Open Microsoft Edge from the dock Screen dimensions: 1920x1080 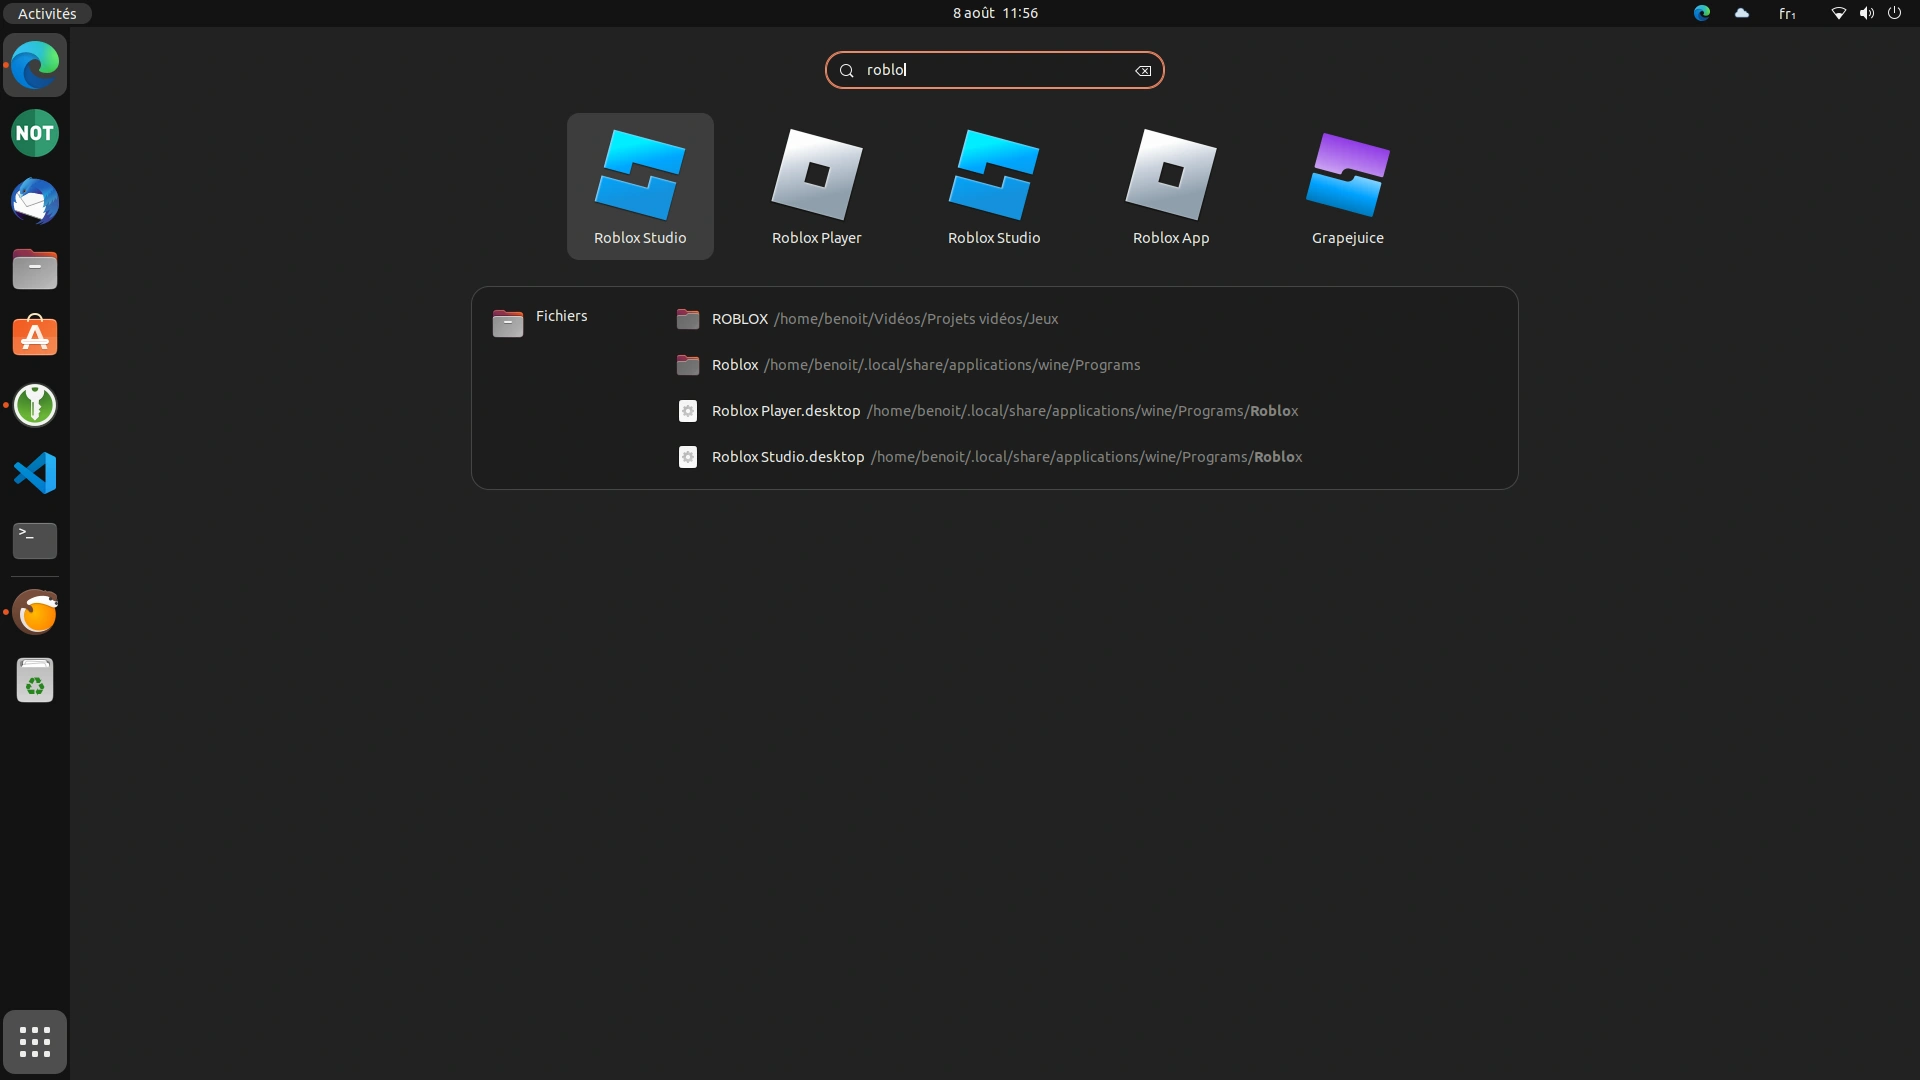(x=35, y=66)
